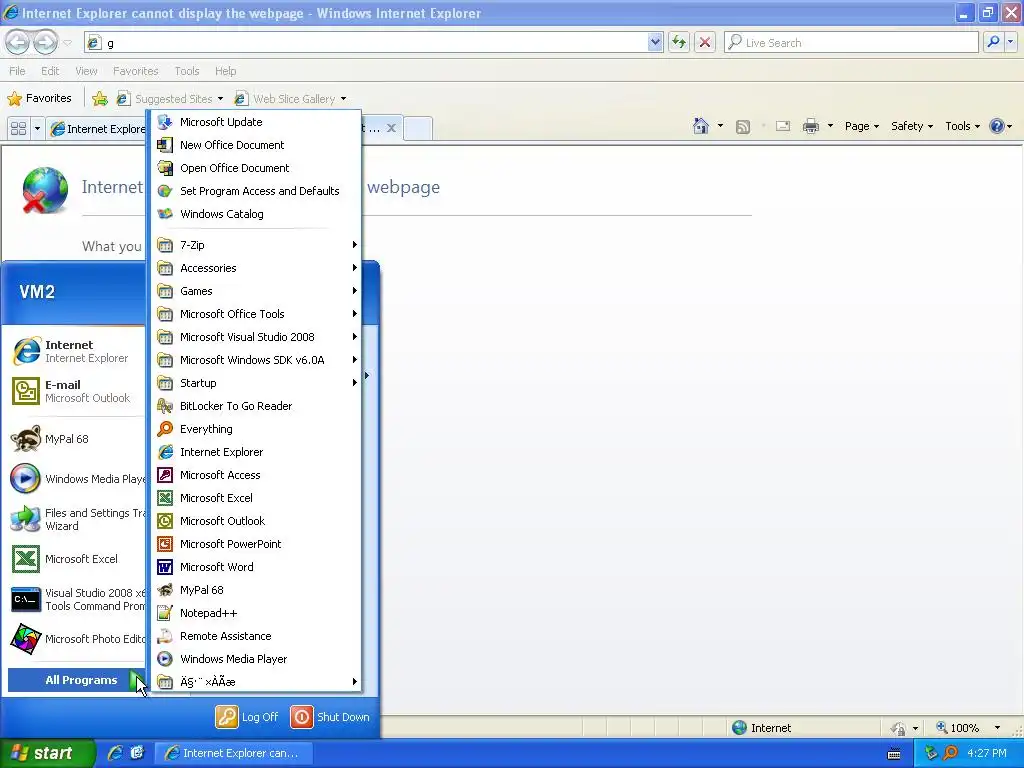This screenshot has width=1024, height=768.
Task: Open the Help menu
Action: click(x=225, y=71)
